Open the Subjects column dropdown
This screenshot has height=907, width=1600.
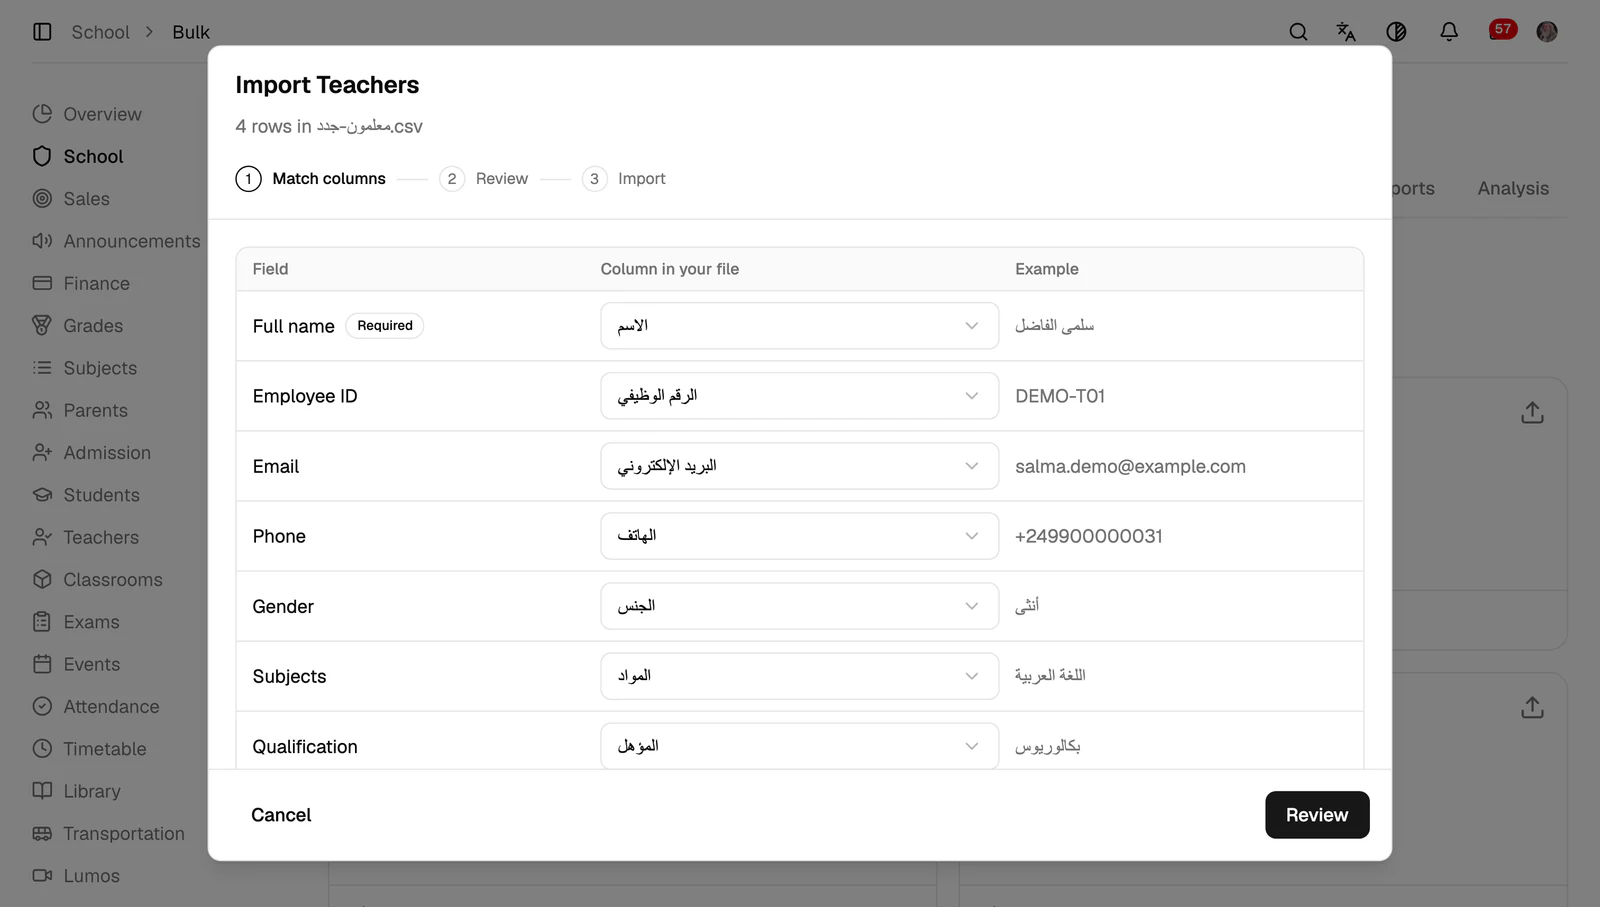click(x=799, y=676)
